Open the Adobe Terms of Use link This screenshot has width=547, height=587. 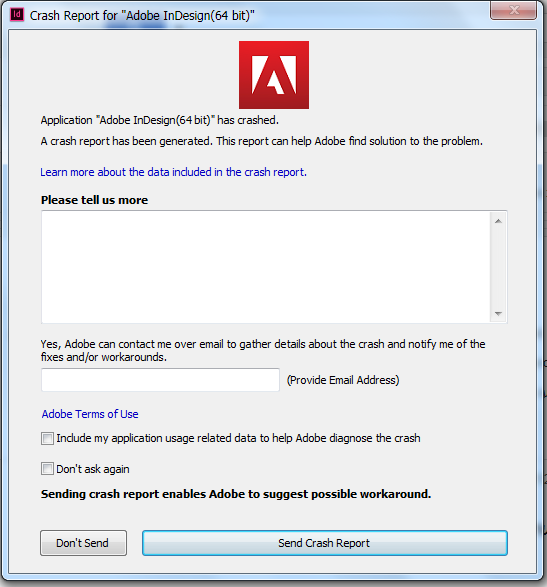click(90, 414)
